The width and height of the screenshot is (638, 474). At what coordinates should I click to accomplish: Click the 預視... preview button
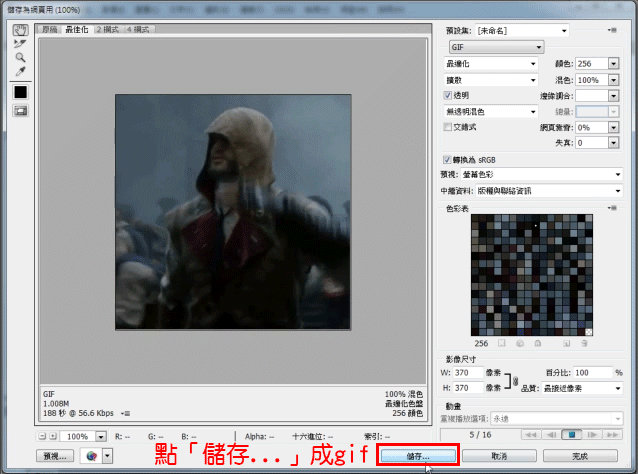pyautogui.click(x=55, y=456)
